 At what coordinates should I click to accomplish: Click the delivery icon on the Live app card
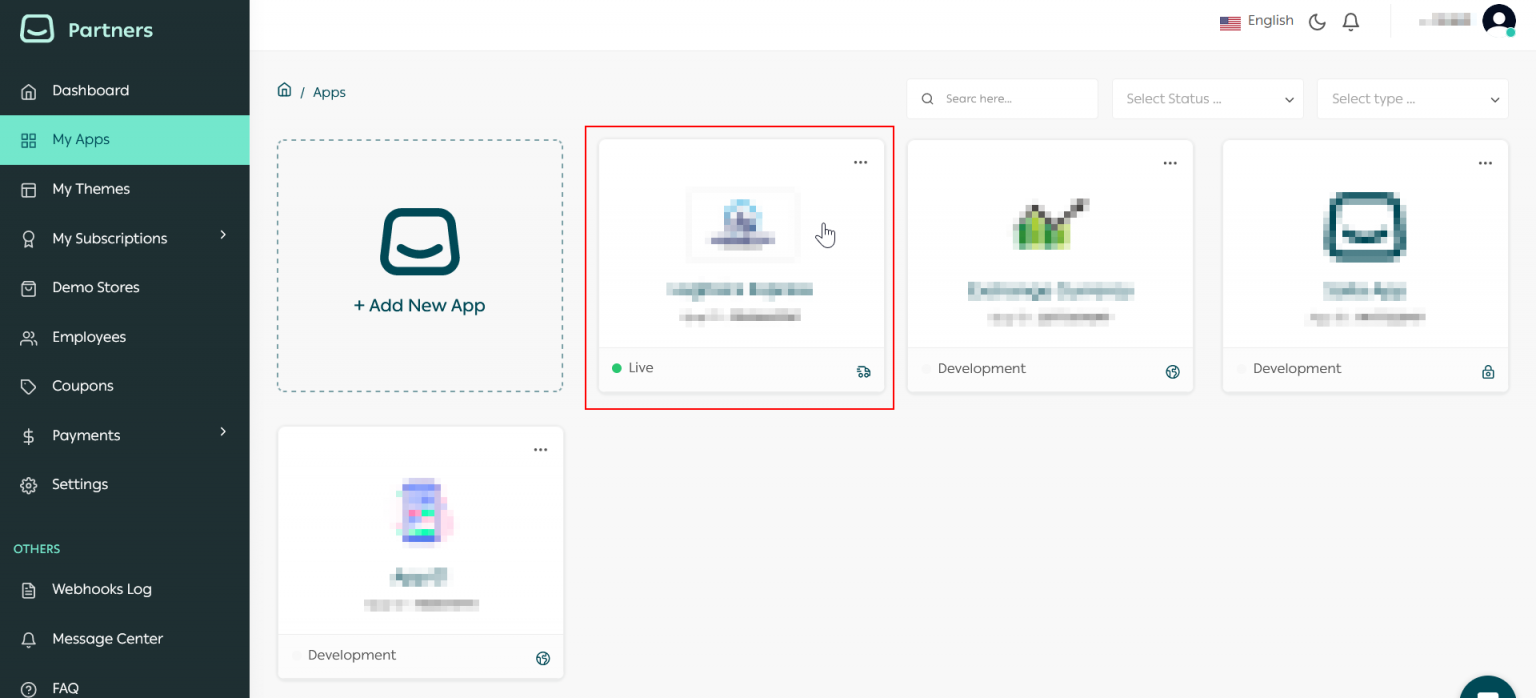point(863,371)
